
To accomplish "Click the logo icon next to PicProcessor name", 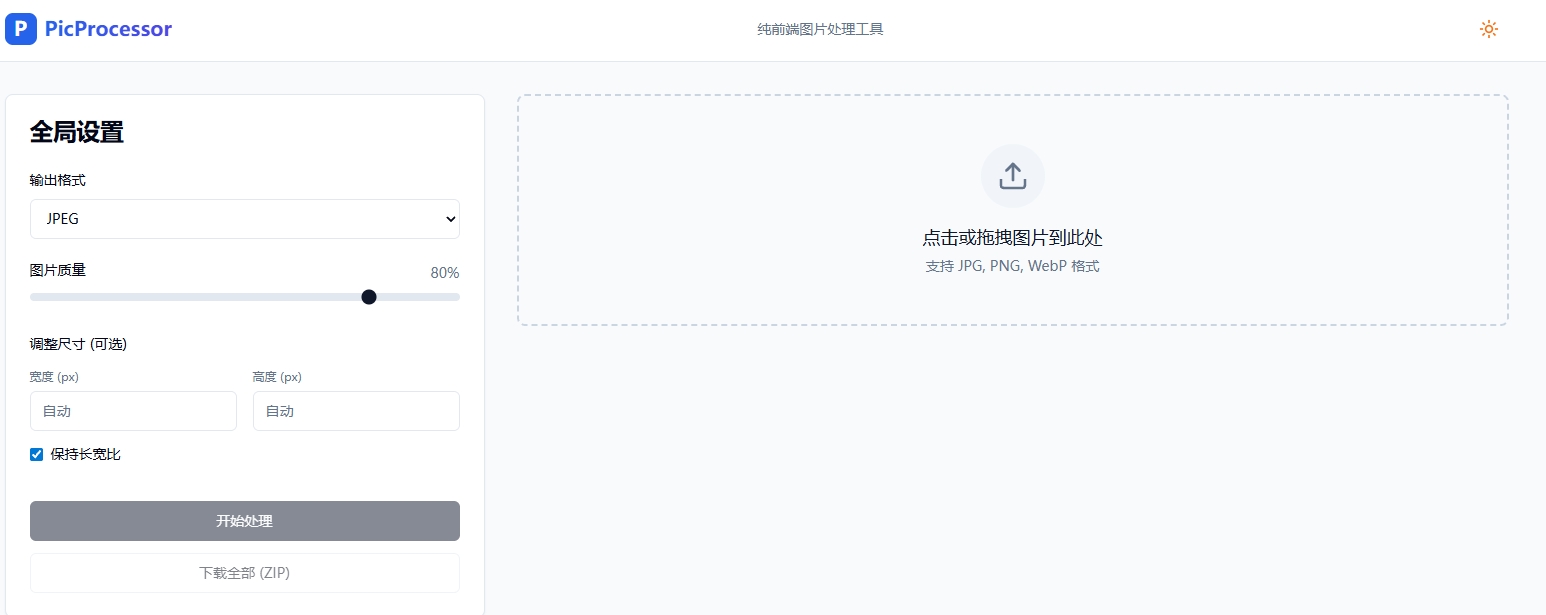I will coord(21,29).
